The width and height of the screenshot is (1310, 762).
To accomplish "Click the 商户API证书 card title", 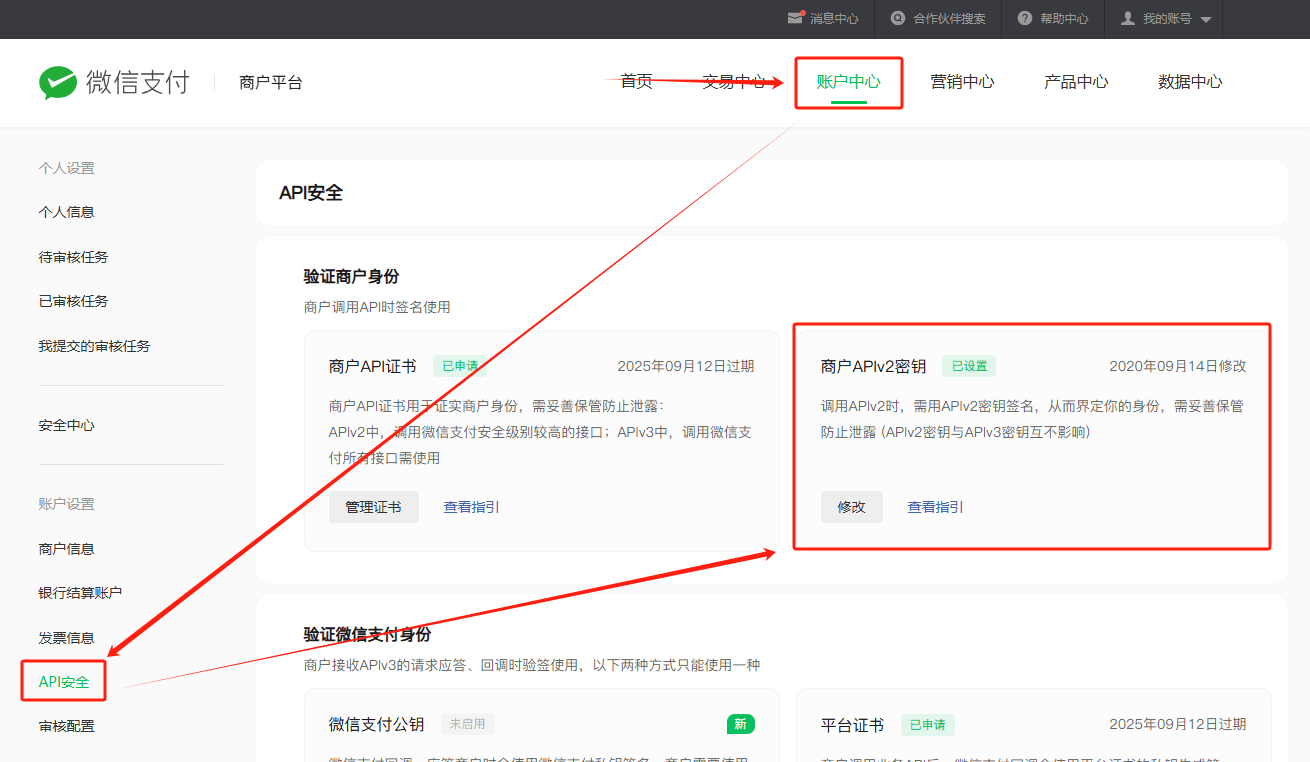I will [372, 366].
